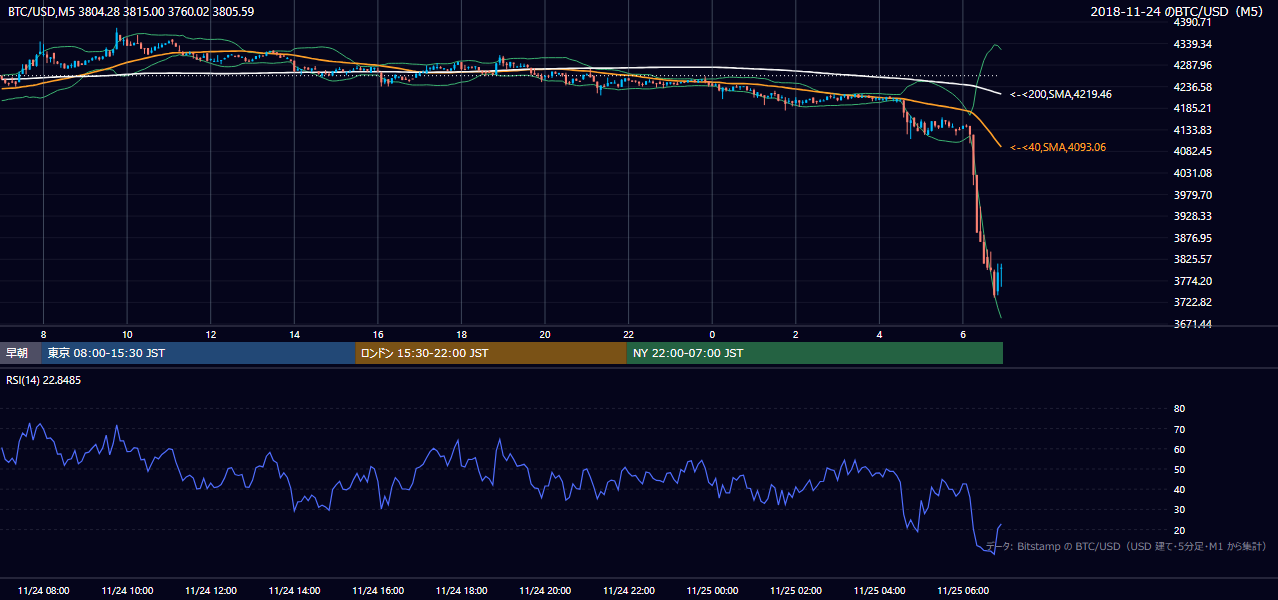Click the 40 SMA label reading 4093.06

coord(1057,147)
